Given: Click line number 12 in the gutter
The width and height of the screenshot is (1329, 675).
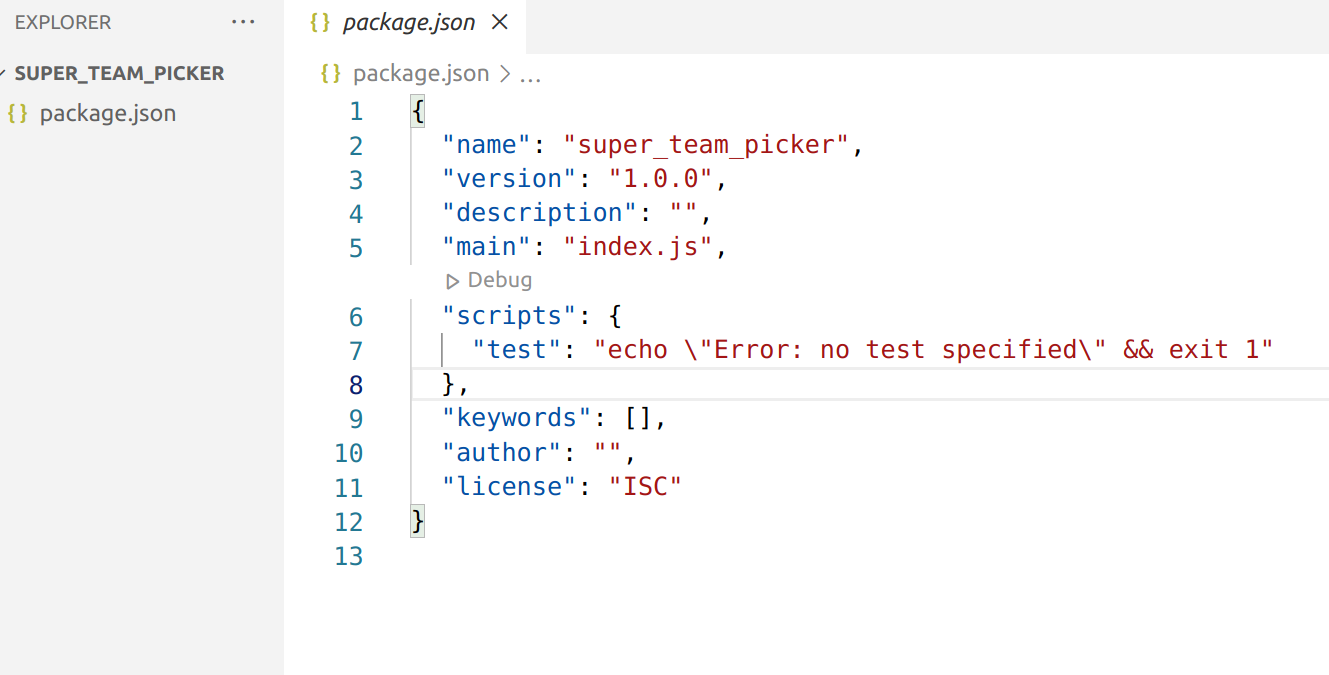Looking at the screenshot, I should click(x=349, y=521).
